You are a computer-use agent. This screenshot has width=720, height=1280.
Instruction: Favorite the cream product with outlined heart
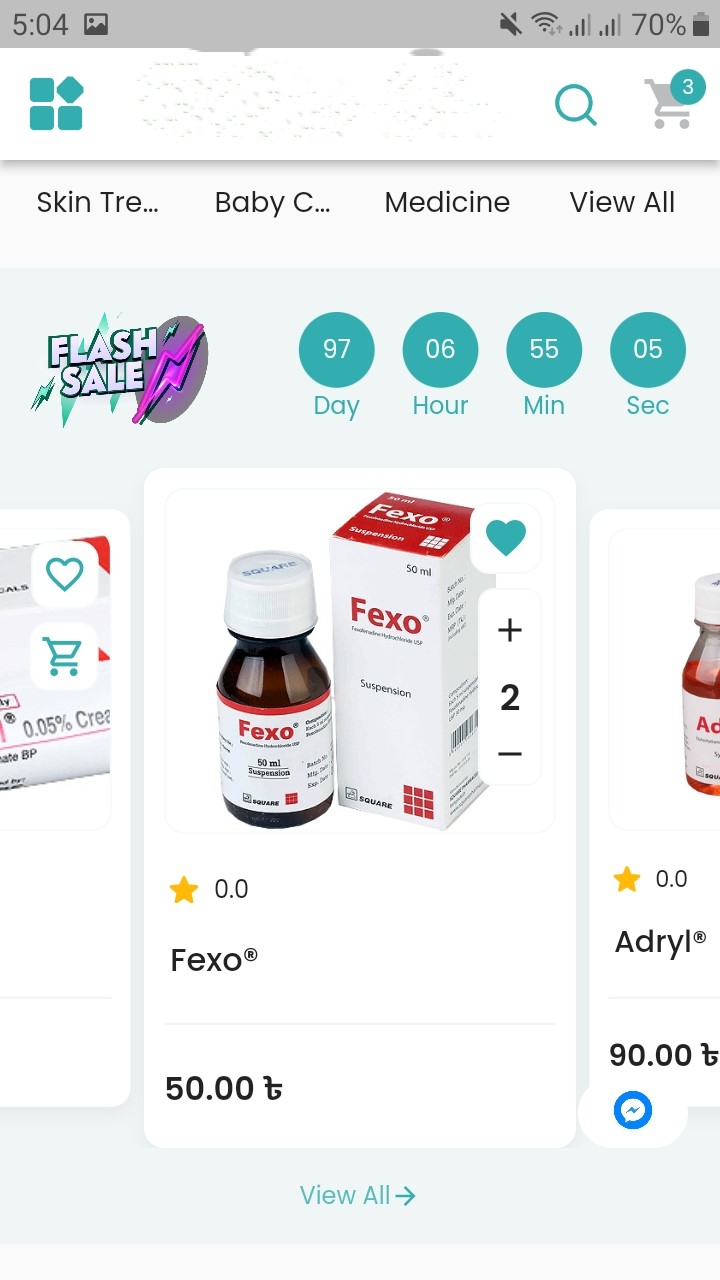(64, 574)
